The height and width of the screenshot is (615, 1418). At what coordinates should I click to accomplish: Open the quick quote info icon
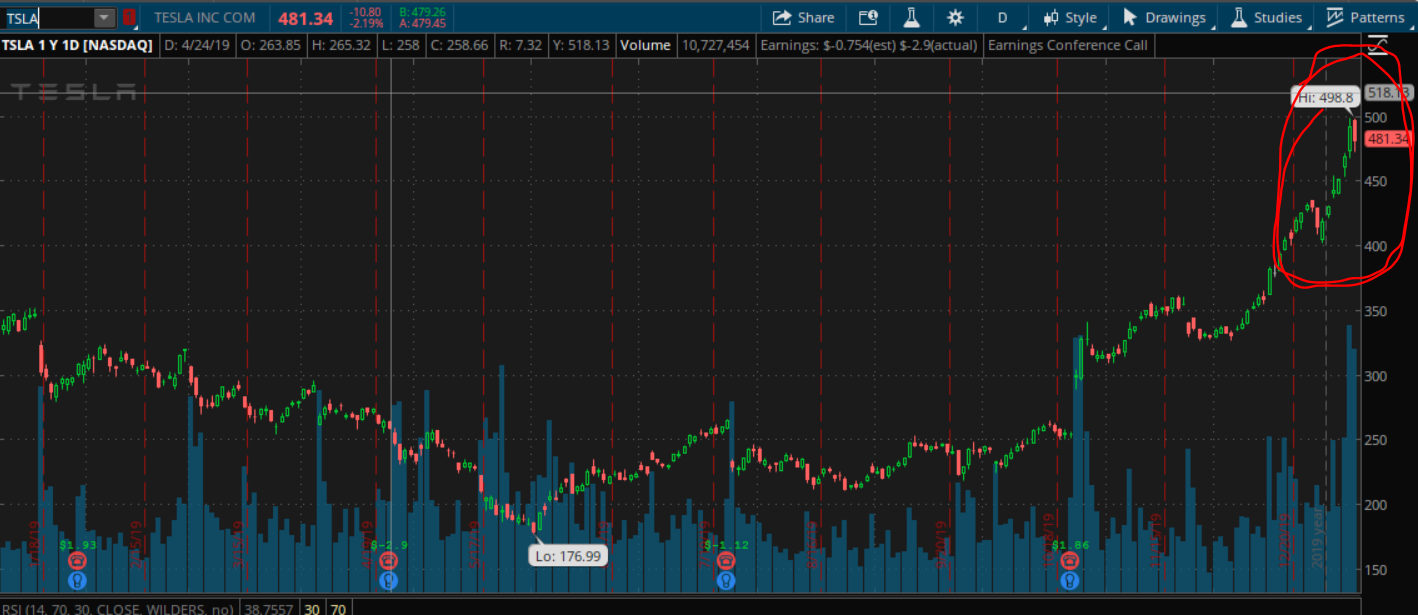867,17
